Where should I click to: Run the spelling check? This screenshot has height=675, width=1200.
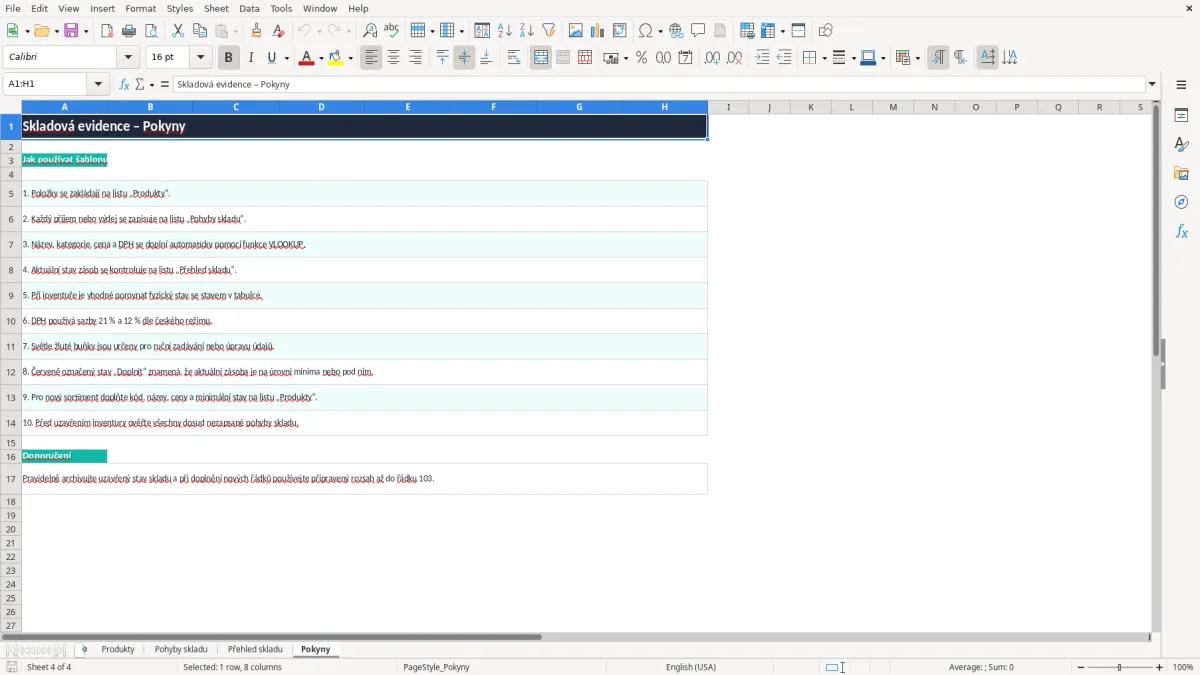coord(392,31)
